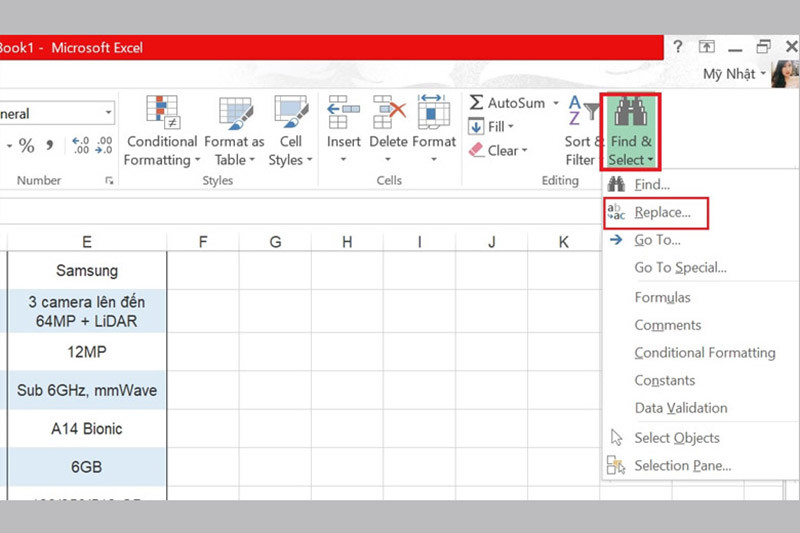Apply Percent Style format

coord(27,146)
